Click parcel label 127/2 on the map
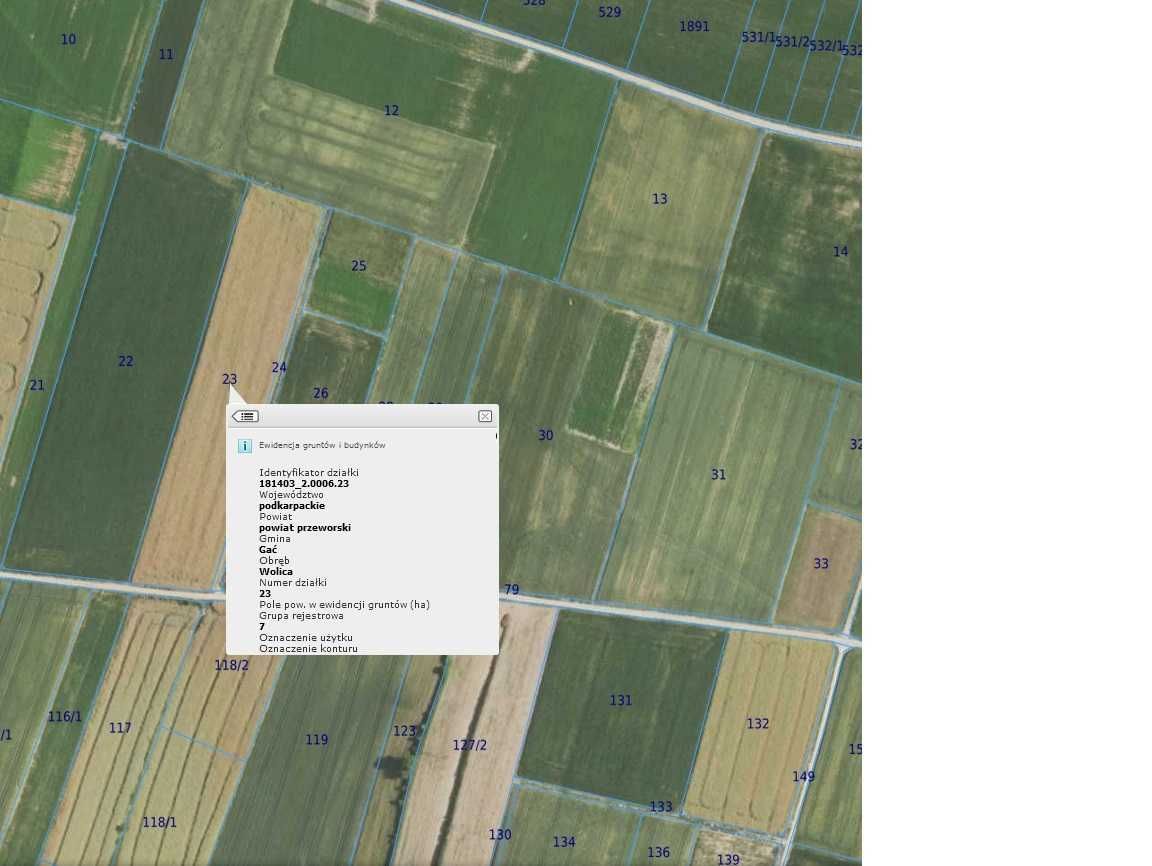Image resolution: width=1152 pixels, height=866 pixels. pos(469,746)
